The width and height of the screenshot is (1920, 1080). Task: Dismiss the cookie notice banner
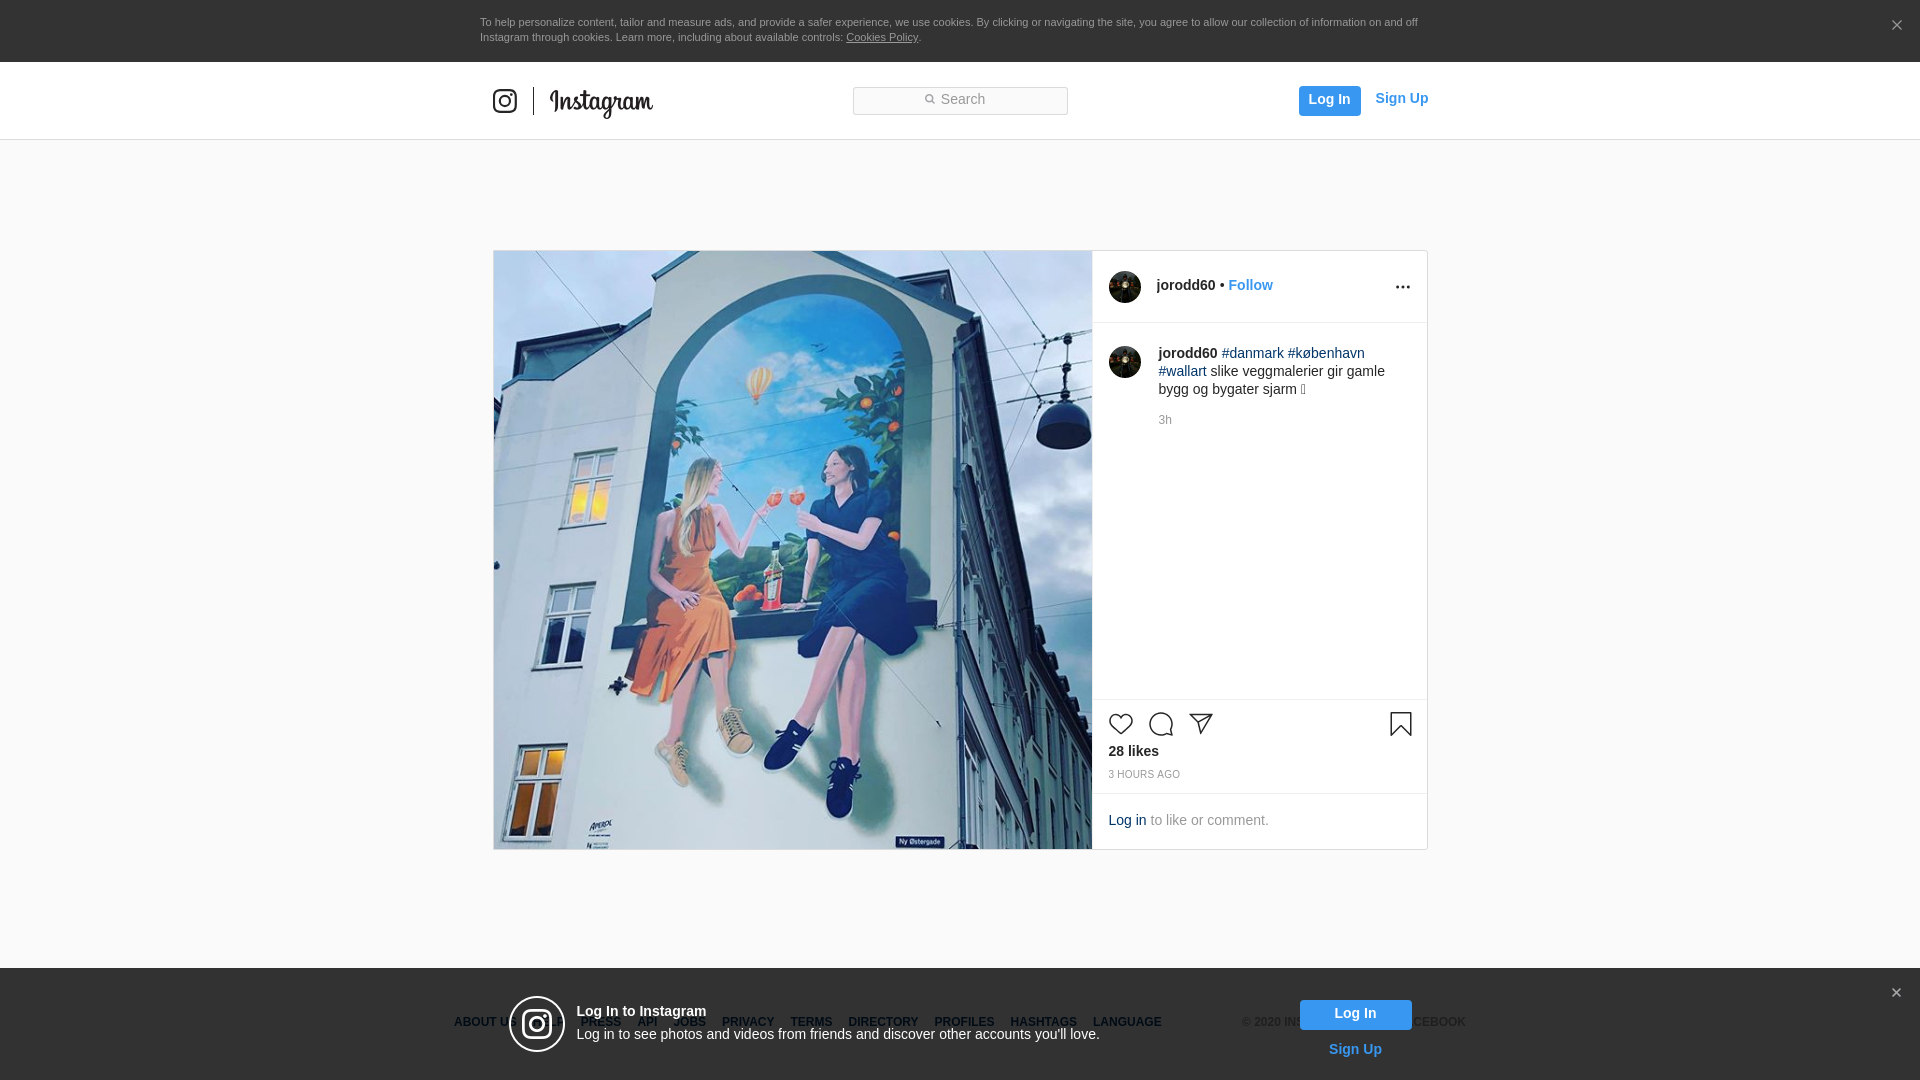[1896, 26]
